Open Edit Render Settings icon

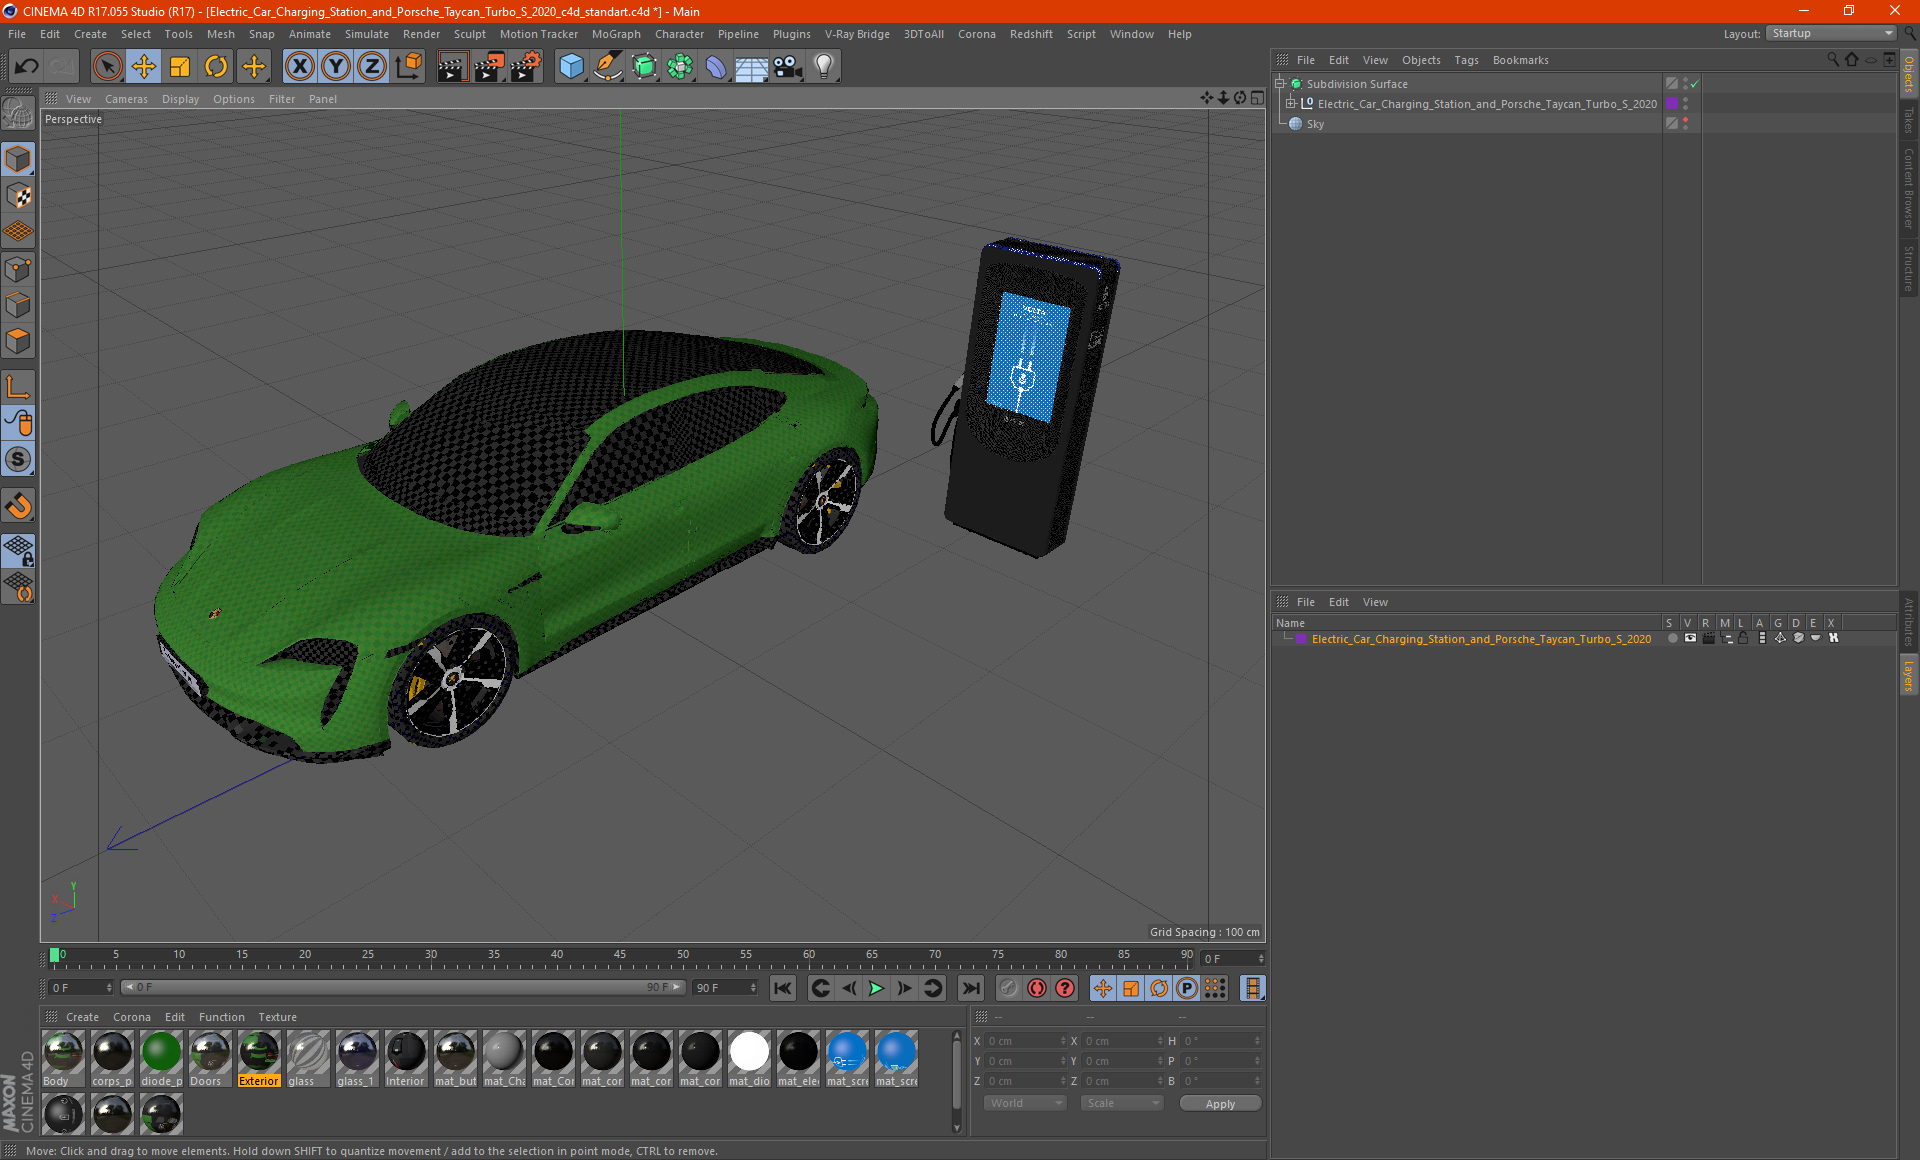pyautogui.click(x=526, y=66)
